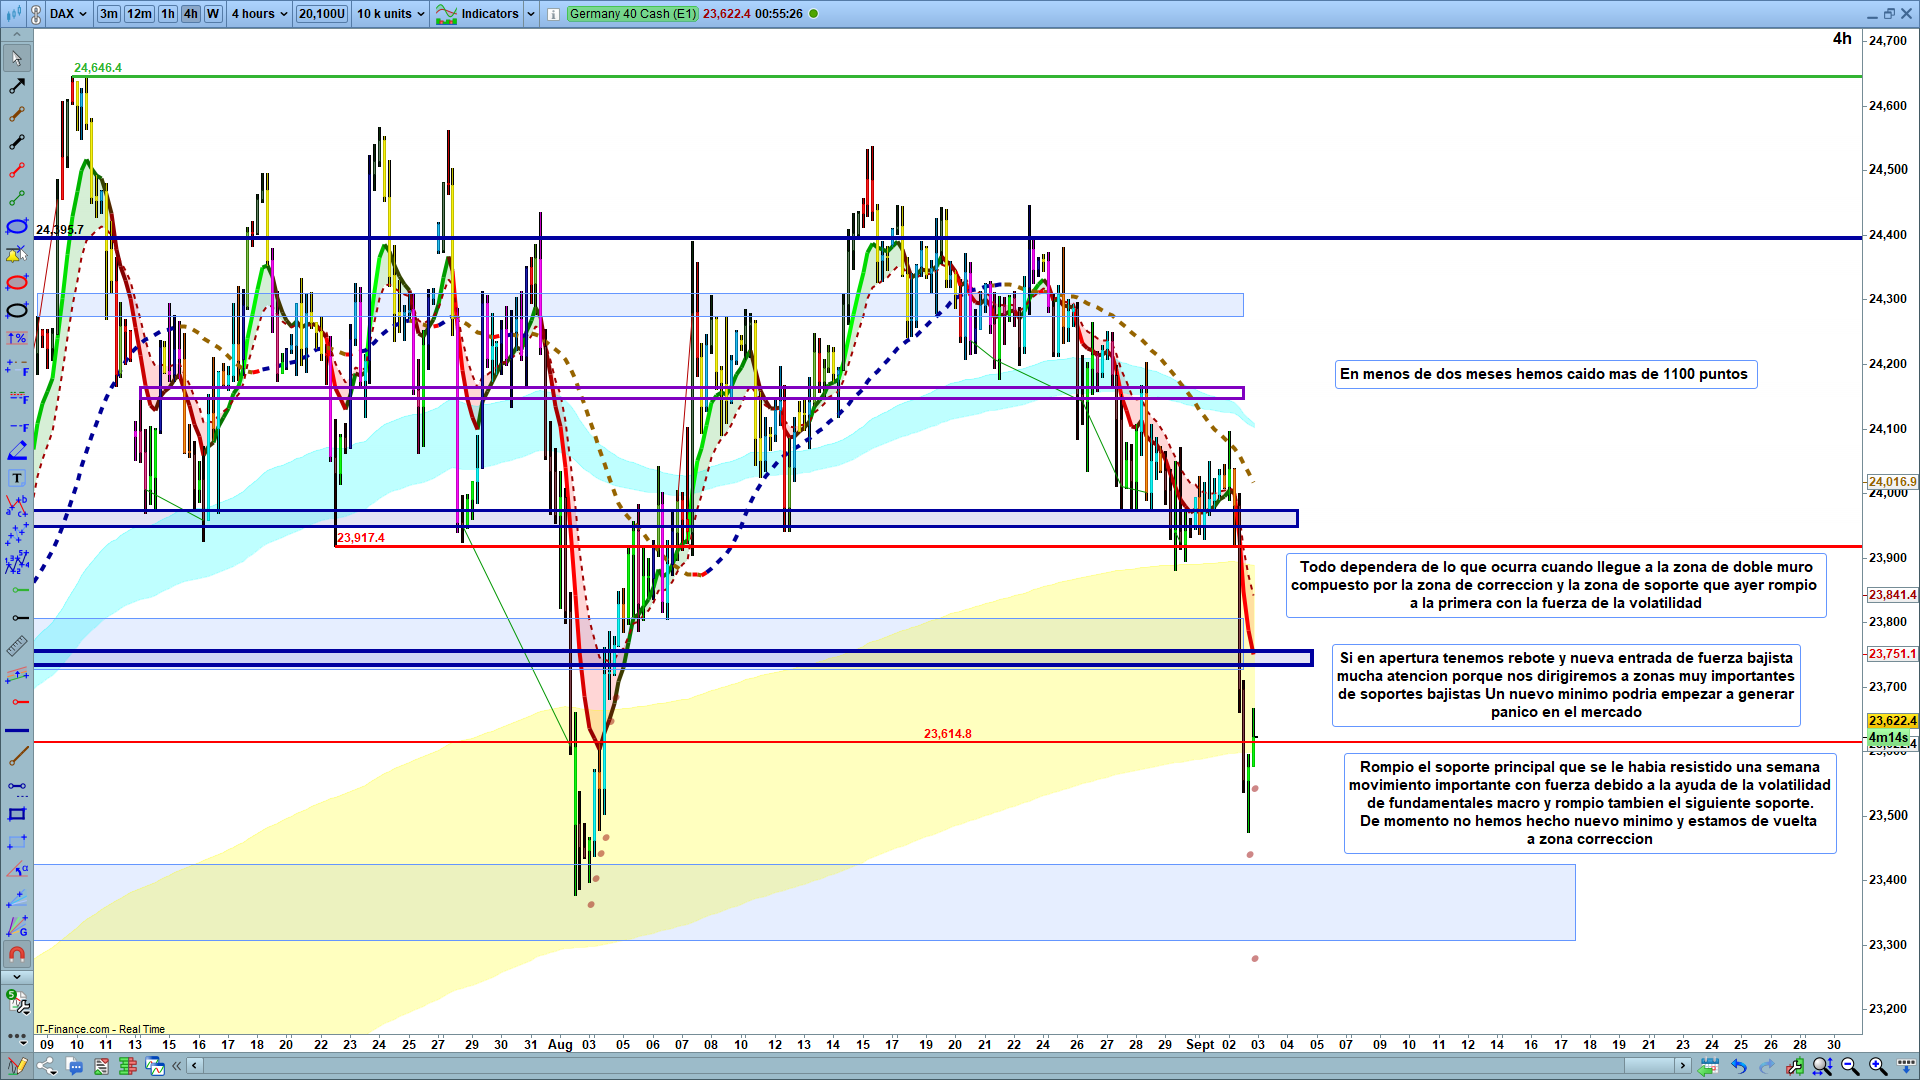
Task: Select the black arrow line tool
Action: click(17, 87)
